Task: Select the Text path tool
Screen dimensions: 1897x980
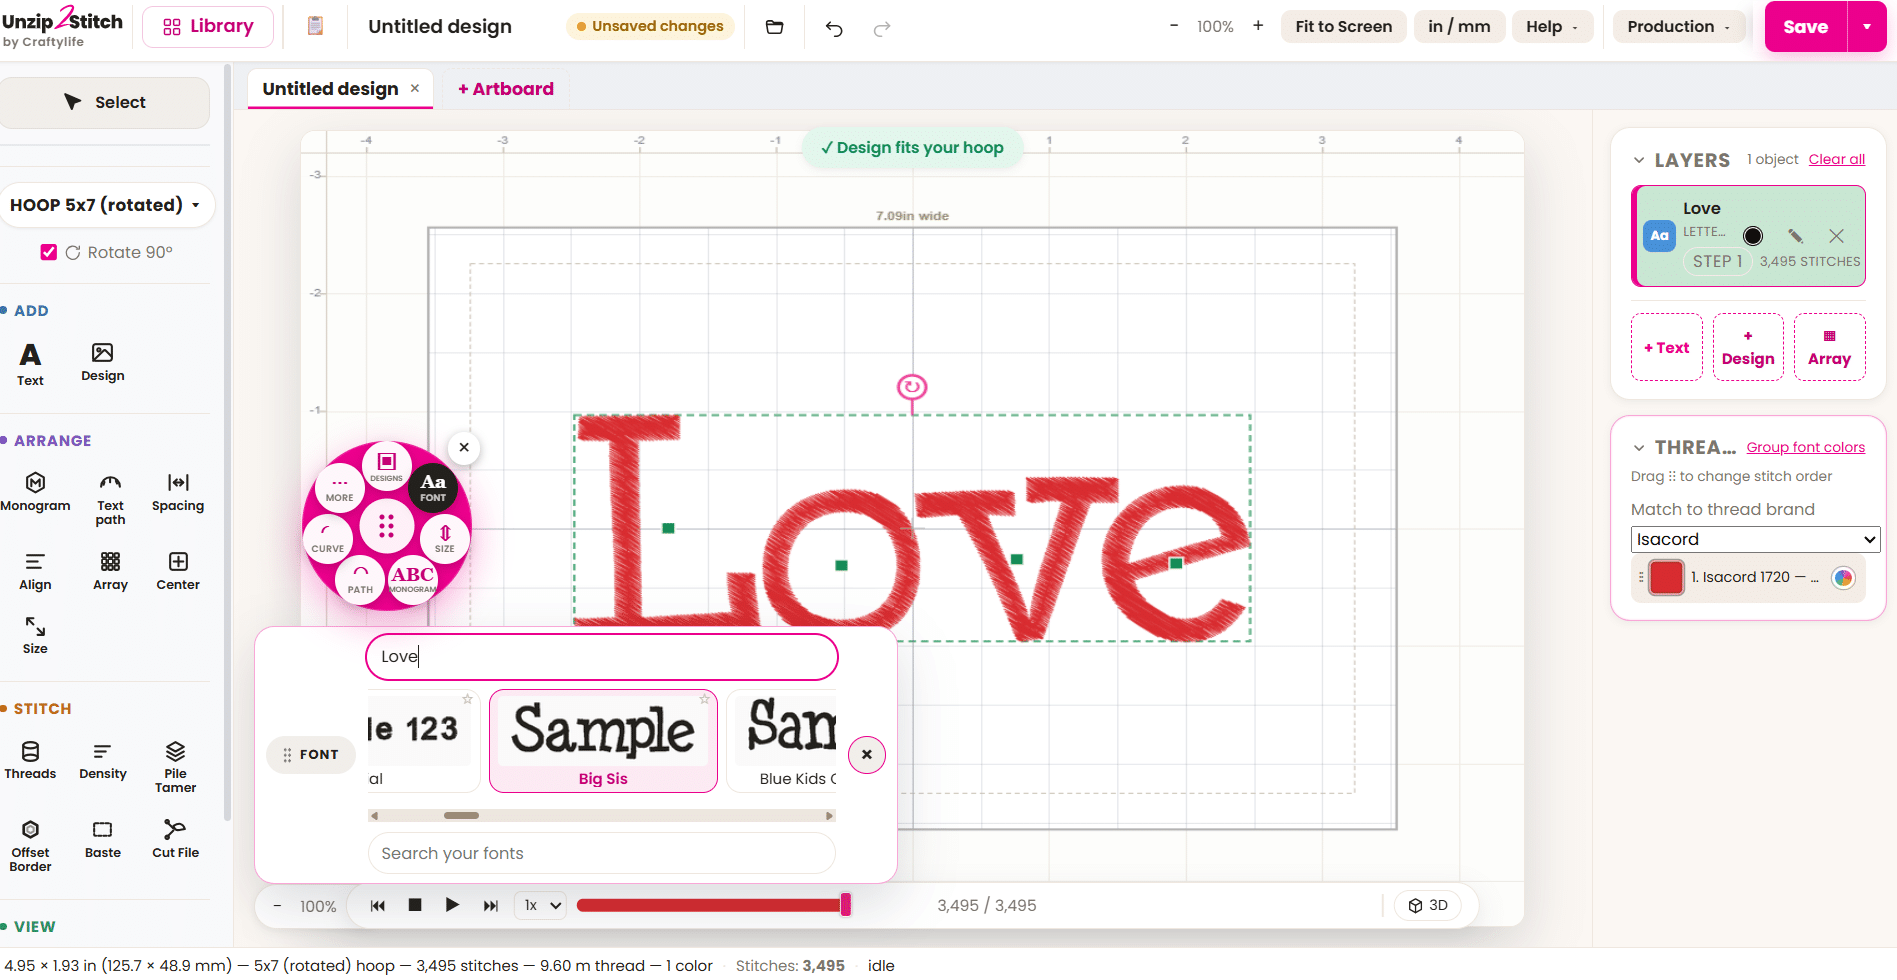Action: pos(110,499)
